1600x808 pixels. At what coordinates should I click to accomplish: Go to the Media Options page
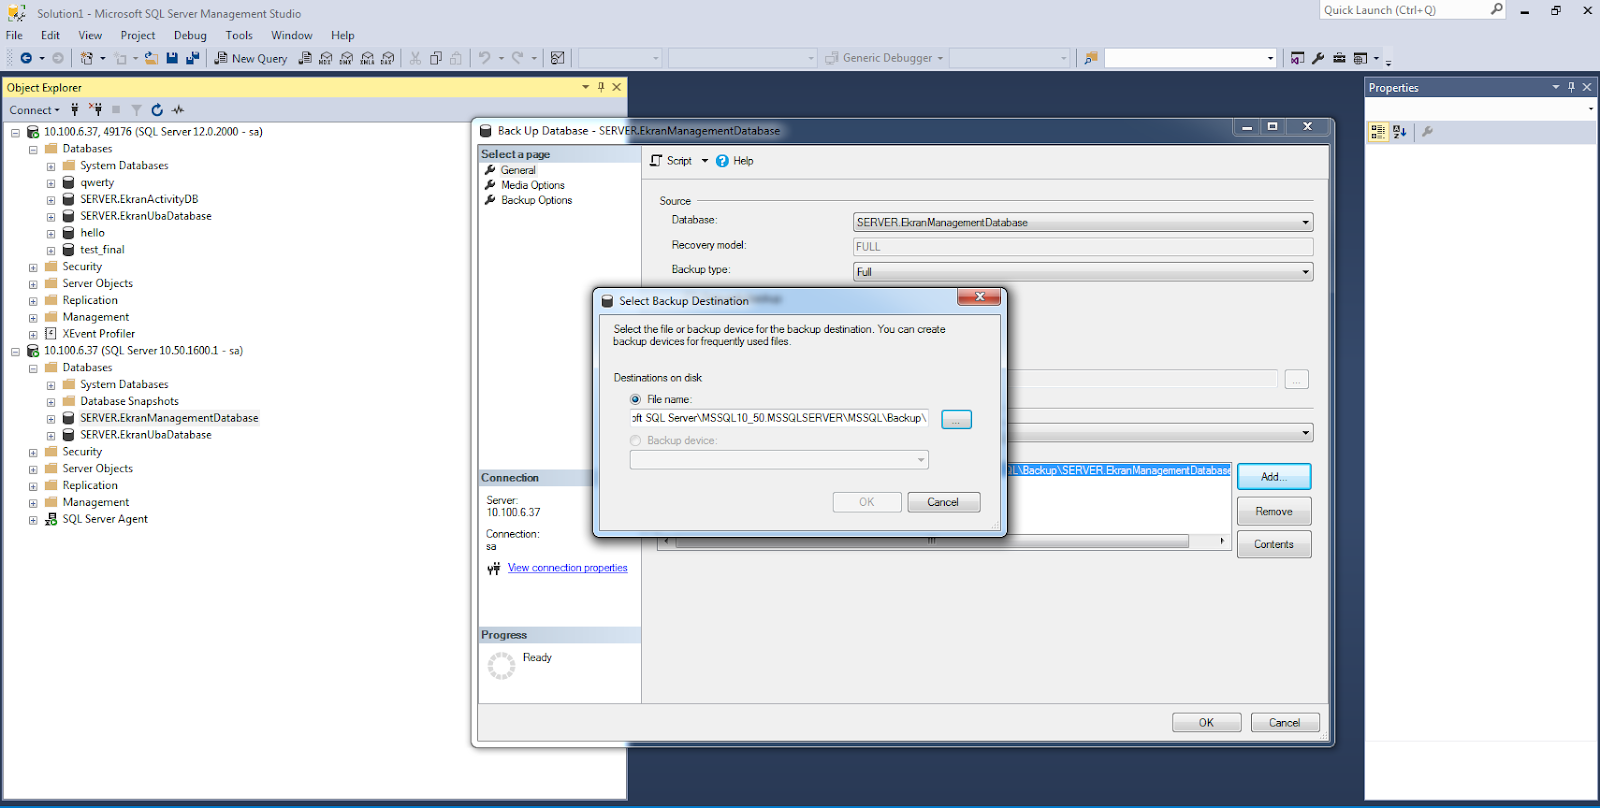coord(532,185)
